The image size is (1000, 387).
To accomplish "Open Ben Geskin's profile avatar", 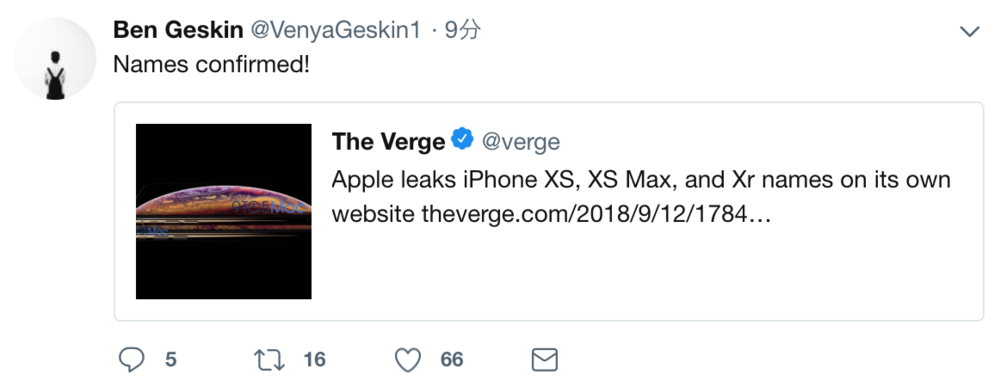I will [55, 58].
